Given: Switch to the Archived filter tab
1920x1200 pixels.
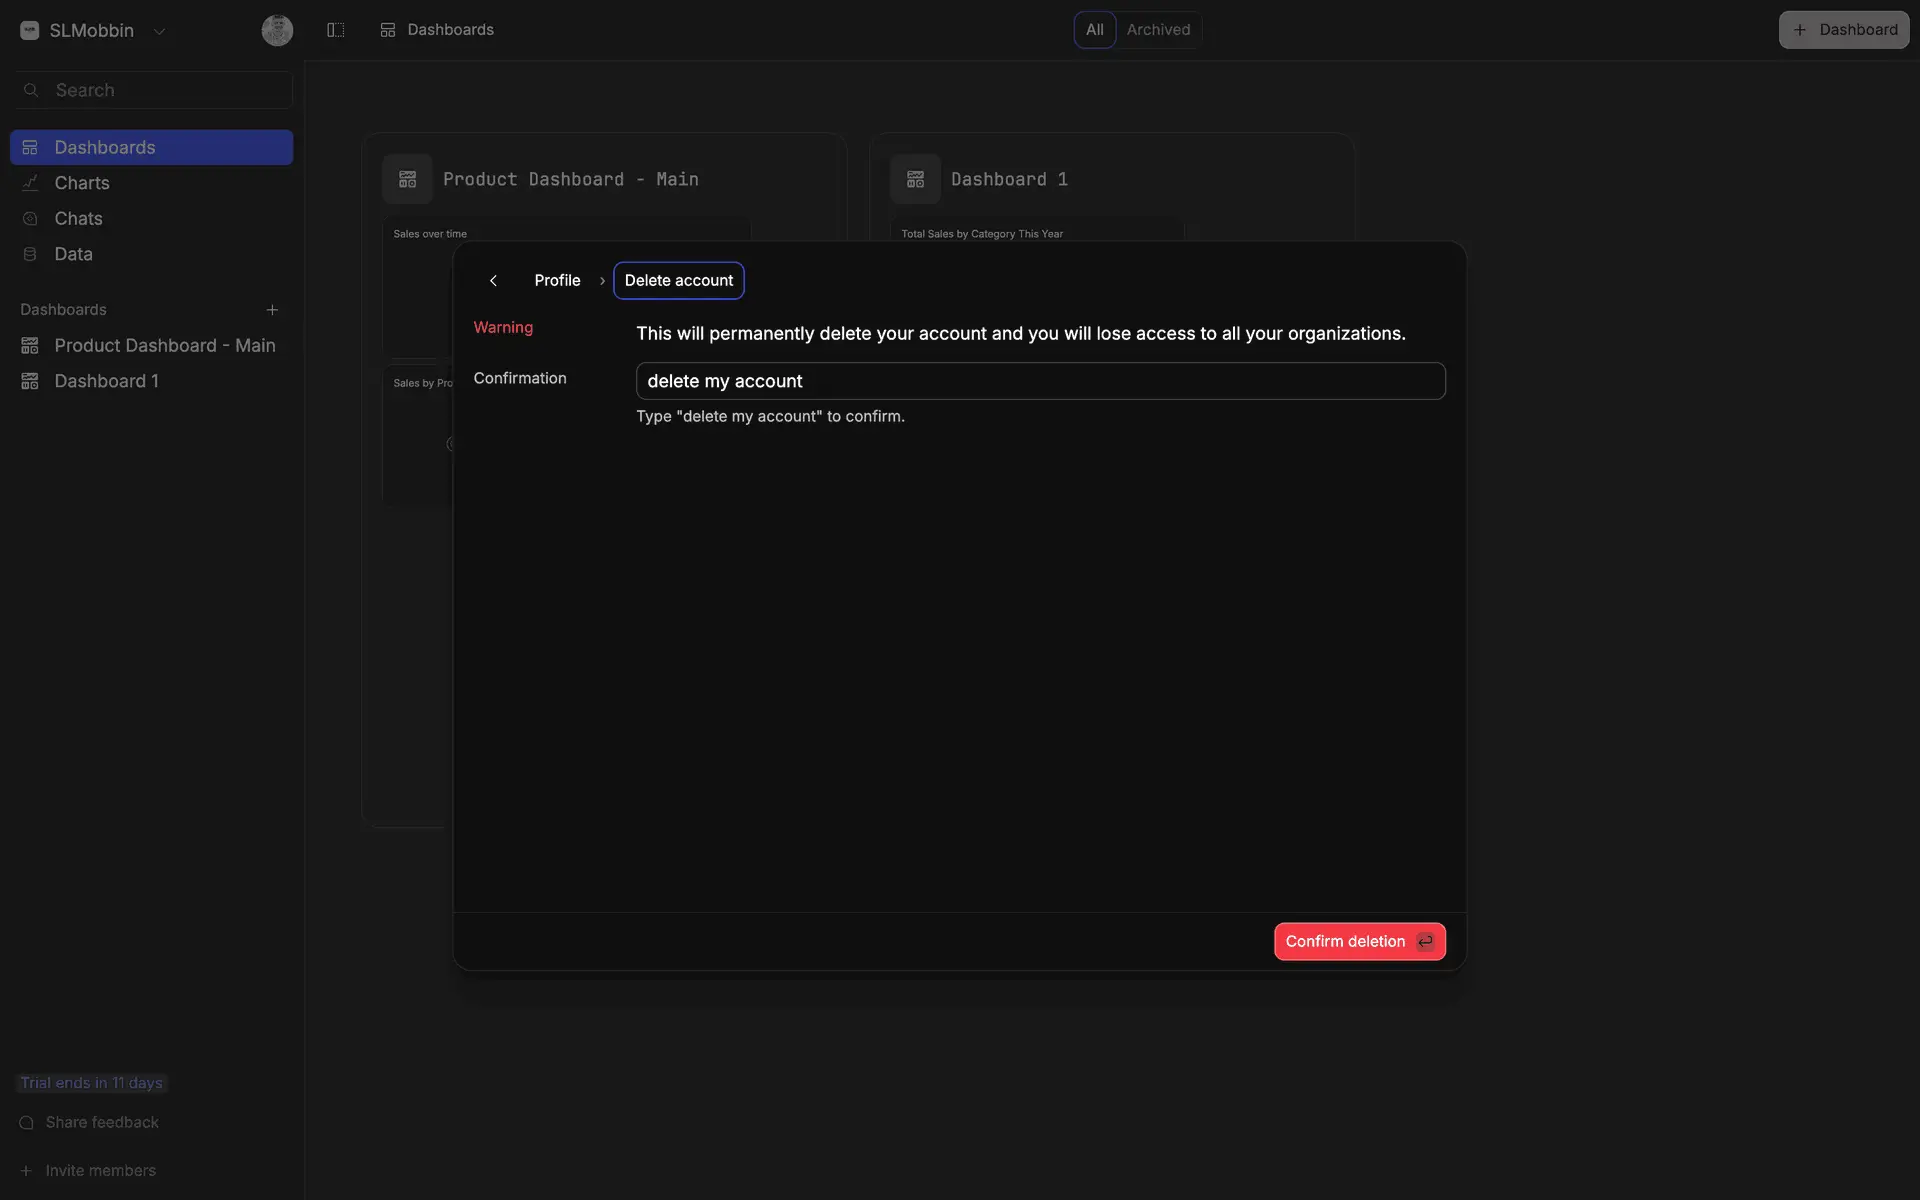Looking at the screenshot, I should click(1158, 30).
